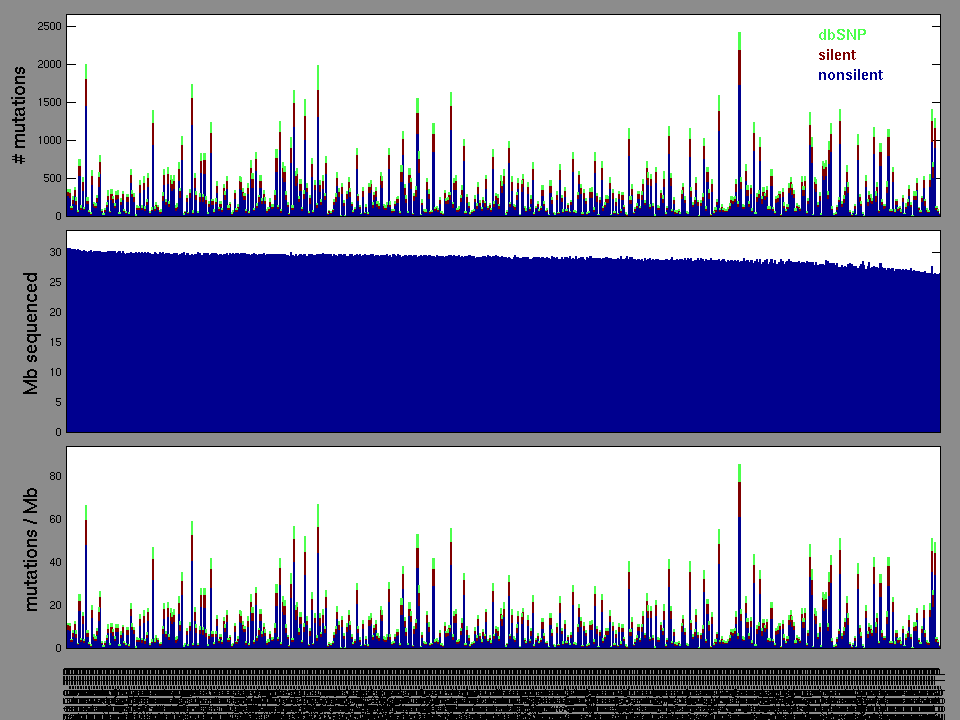This screenshot has width=960, height=720.
Task: Select the 40 tick on mutations/Mb axis
Action: (54, 563)
